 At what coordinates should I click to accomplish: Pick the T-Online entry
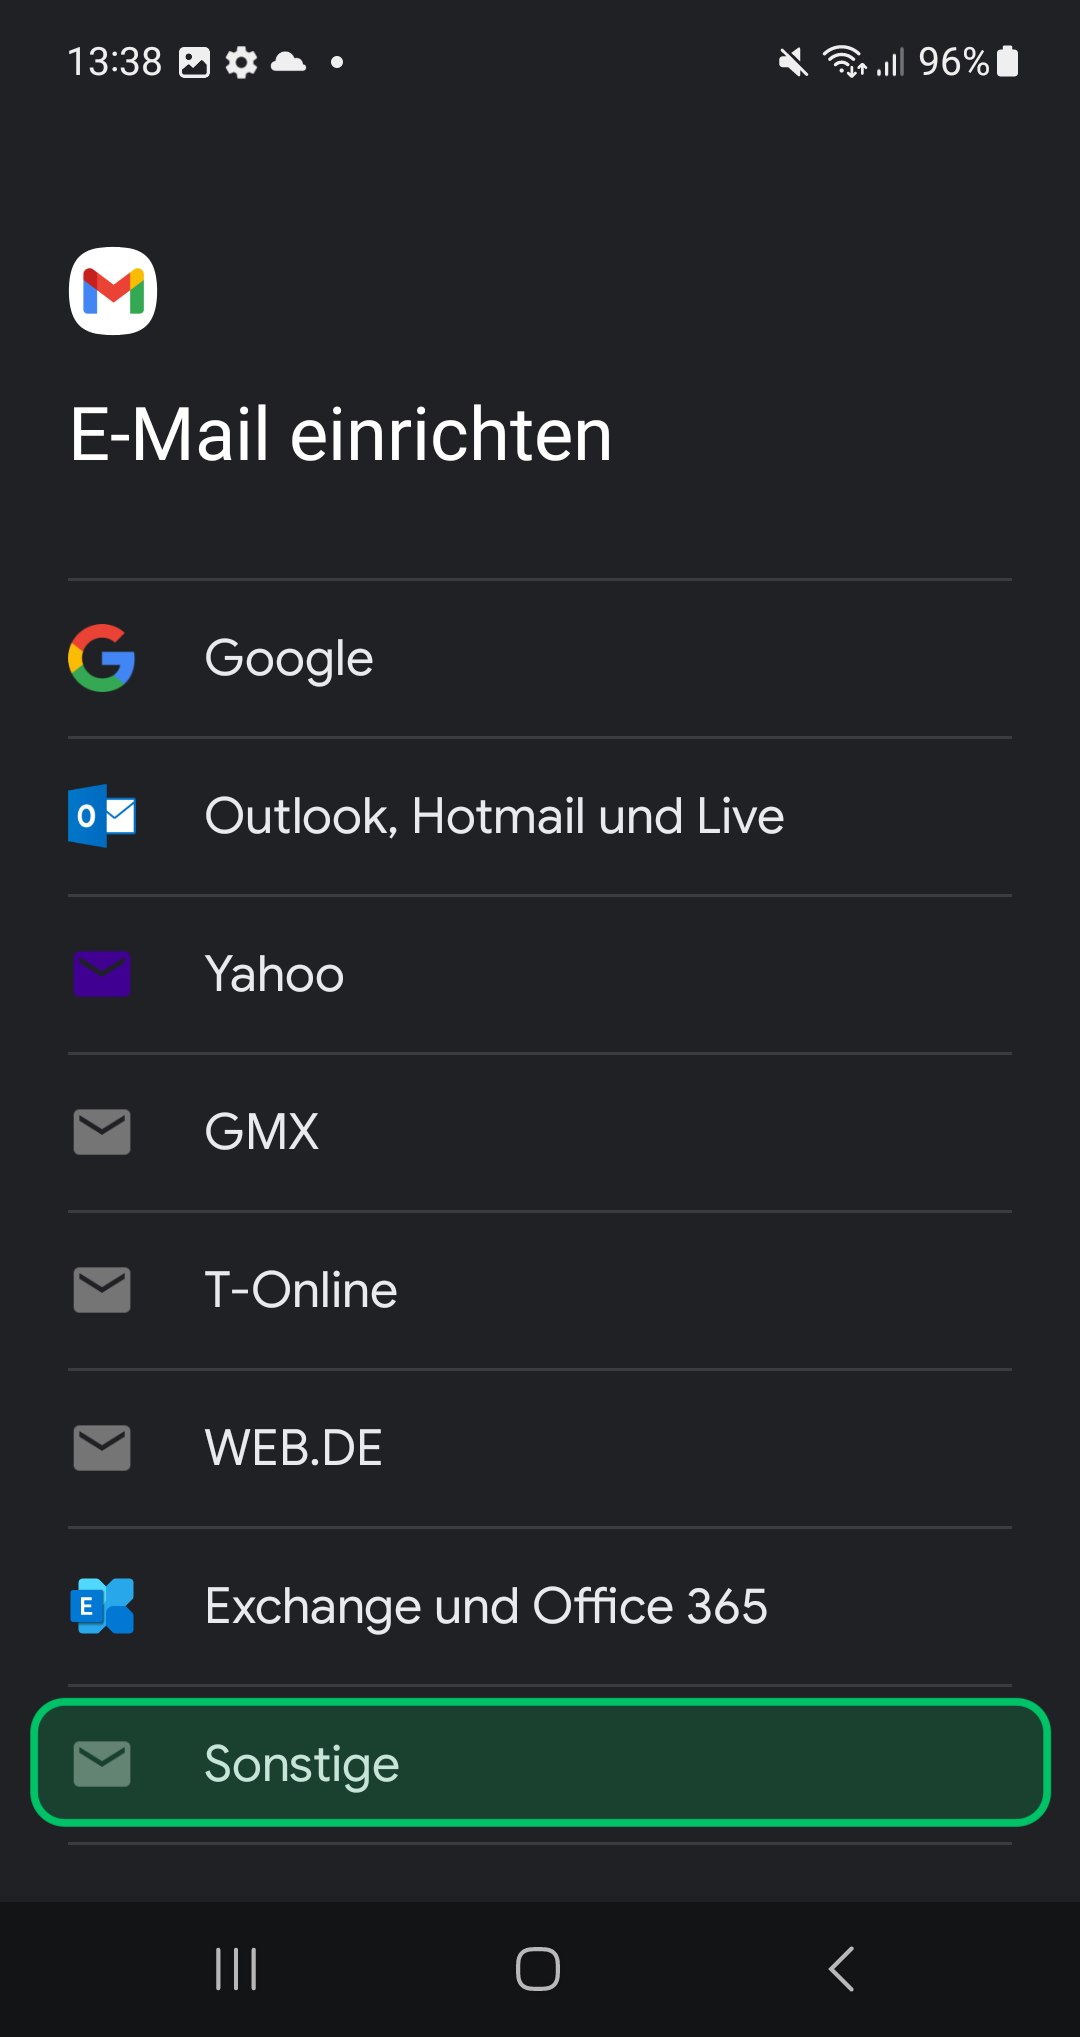tap(540, 1290)
